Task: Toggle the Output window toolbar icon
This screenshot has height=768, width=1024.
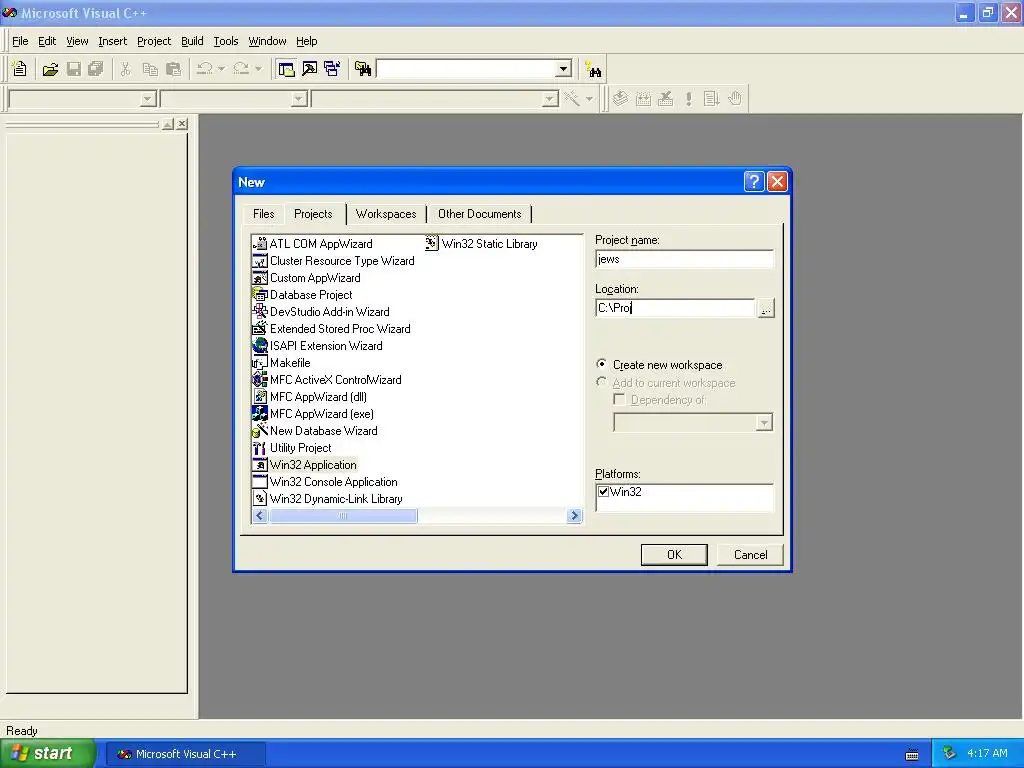Action: click(x=310, y=69)
